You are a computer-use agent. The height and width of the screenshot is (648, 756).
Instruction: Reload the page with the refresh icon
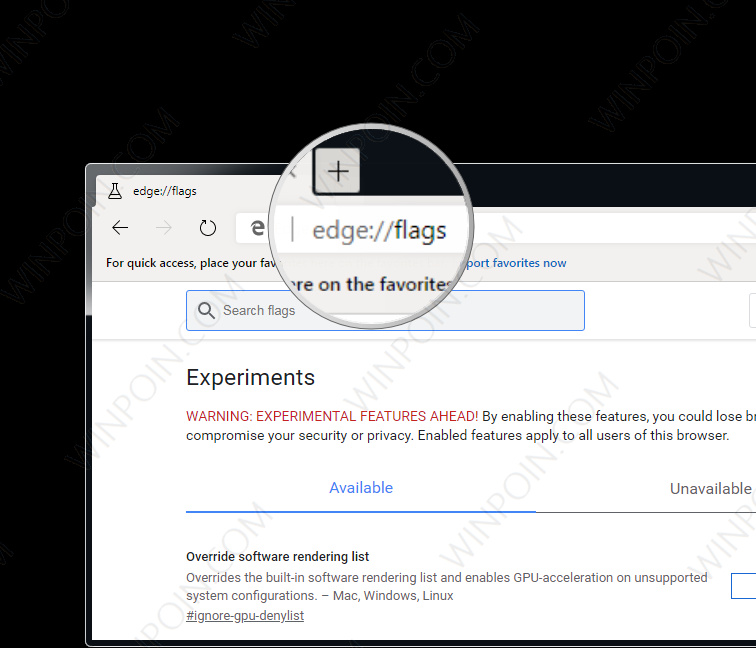208,228
